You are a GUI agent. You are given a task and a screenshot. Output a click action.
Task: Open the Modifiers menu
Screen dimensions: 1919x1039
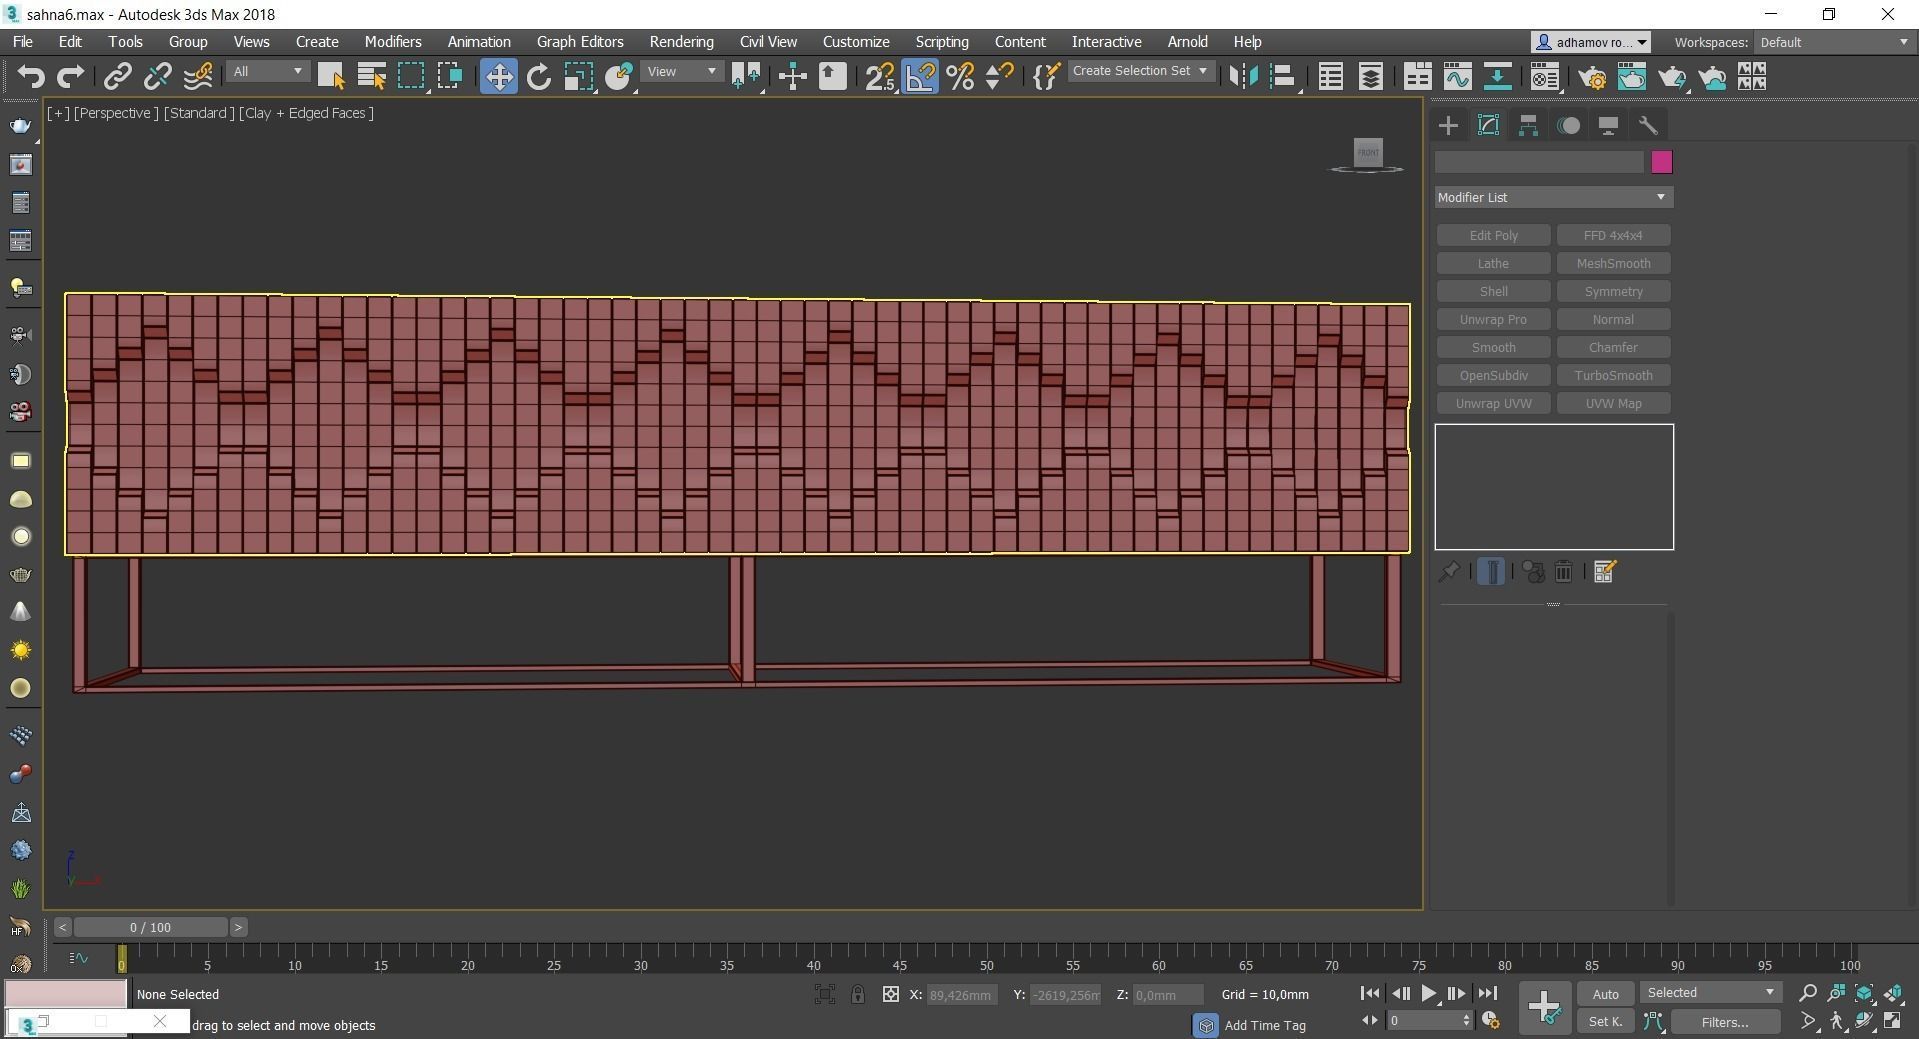click(x=393, y=42)
